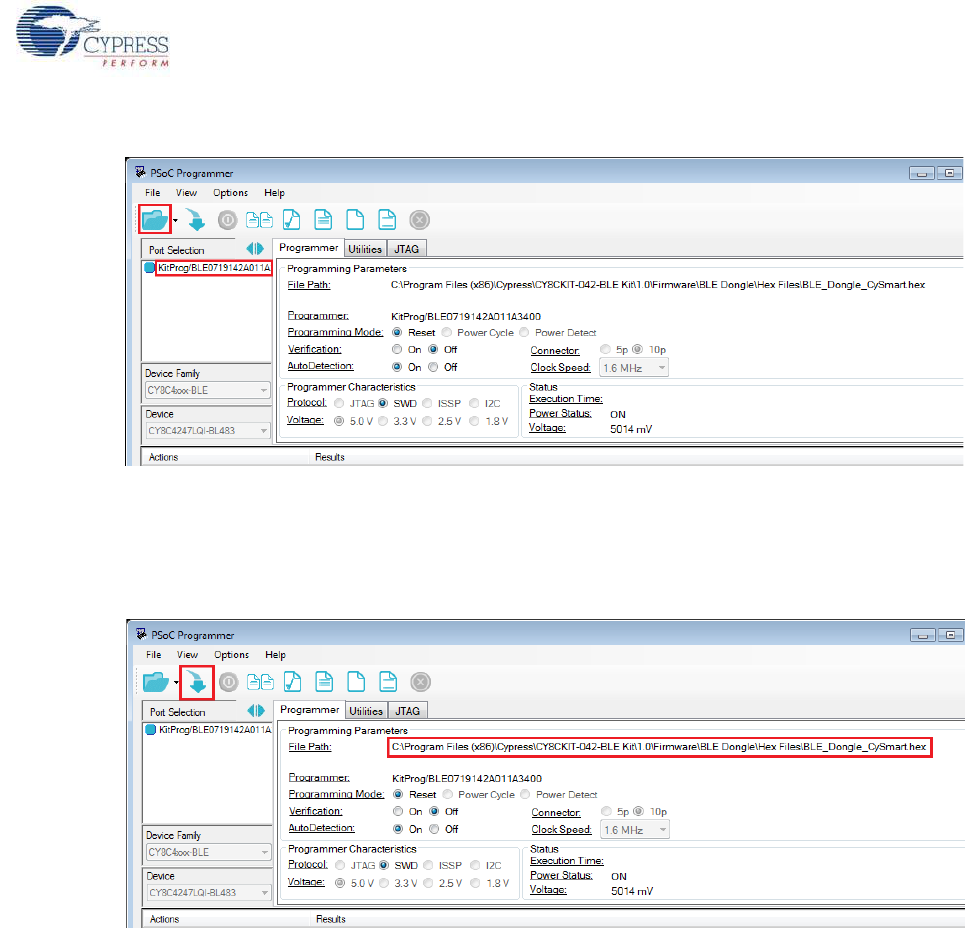Click the blank document icon in lower window
The height and width of the screenshot is (928, 965).
(356, 682)
